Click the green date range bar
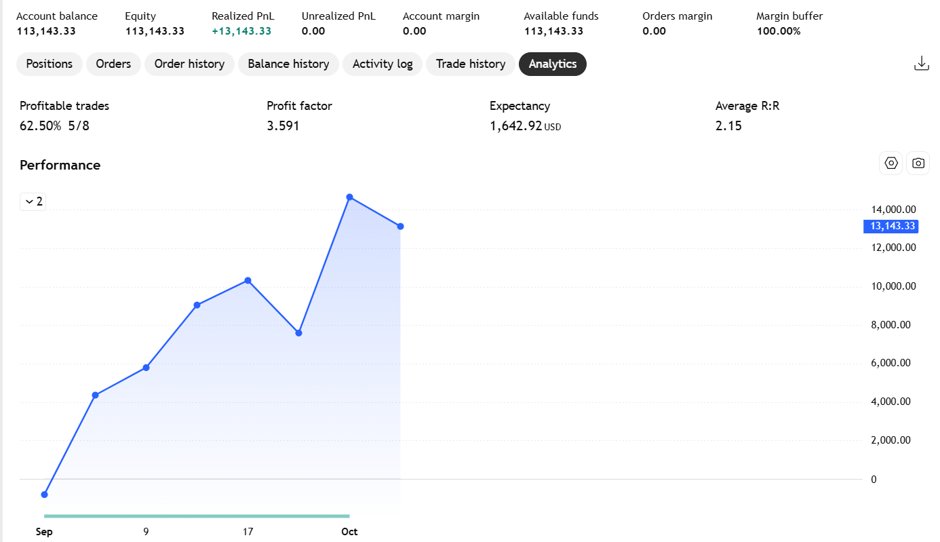The width and height of the screenshot is (940, 542). tap(197, 516)
